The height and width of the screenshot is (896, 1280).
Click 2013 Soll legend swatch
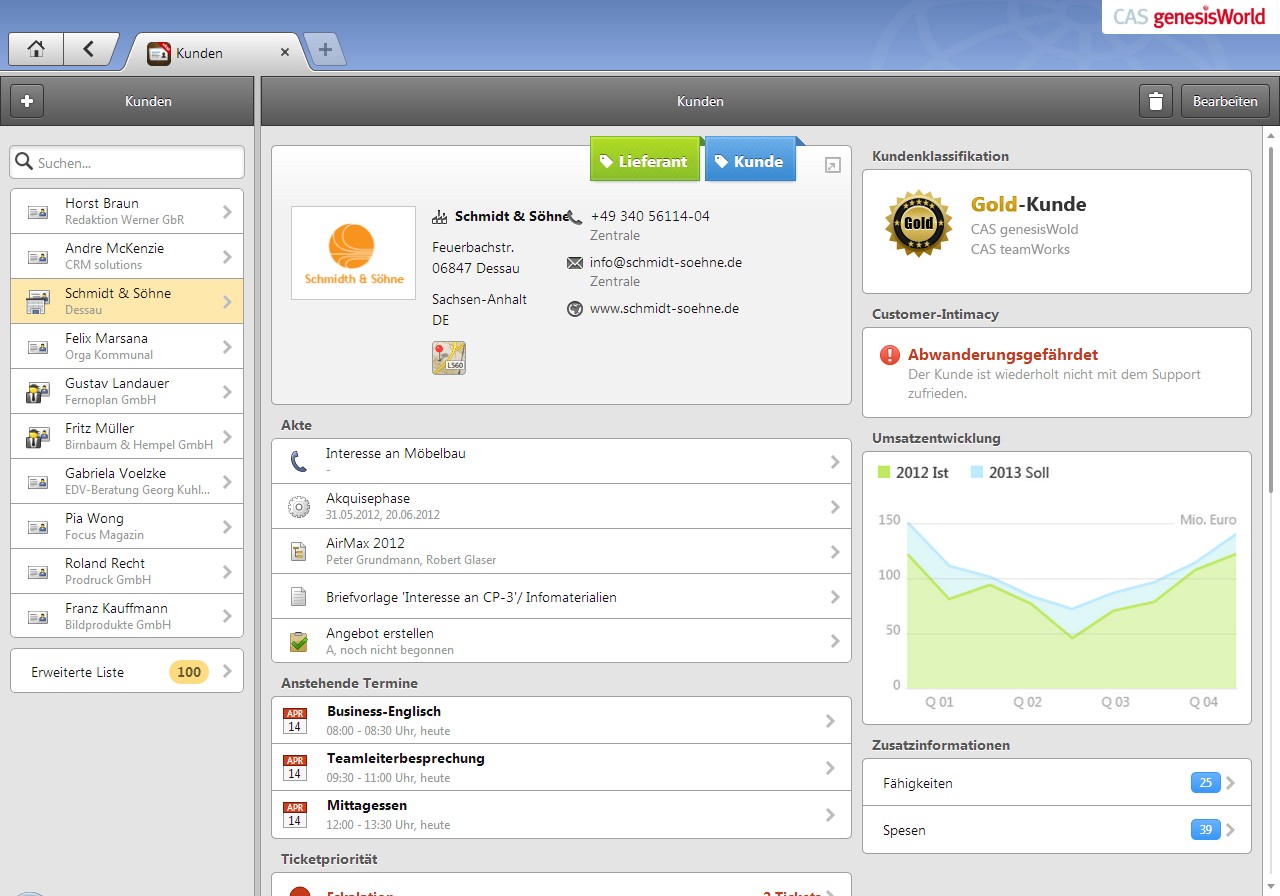tap(977, 472)
